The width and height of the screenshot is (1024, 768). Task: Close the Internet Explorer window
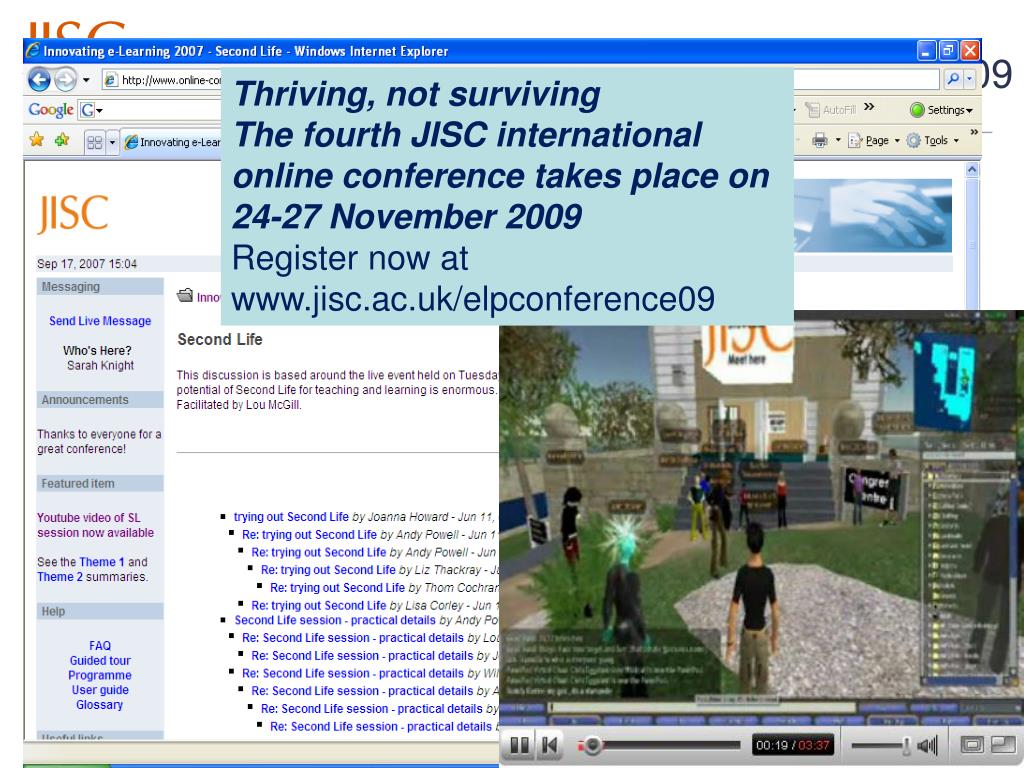click(x=970, y=50)
